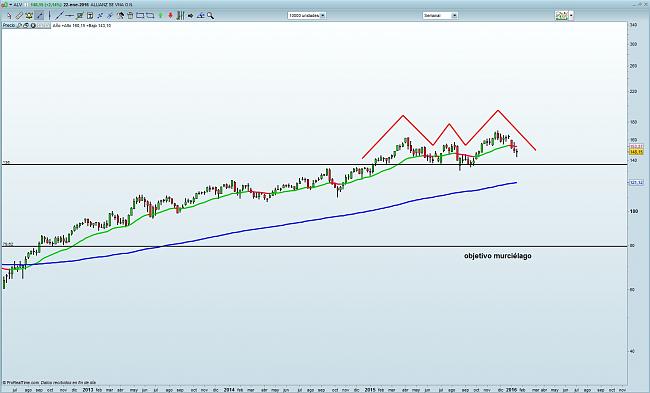Open the chart style icon at top right

562,16
